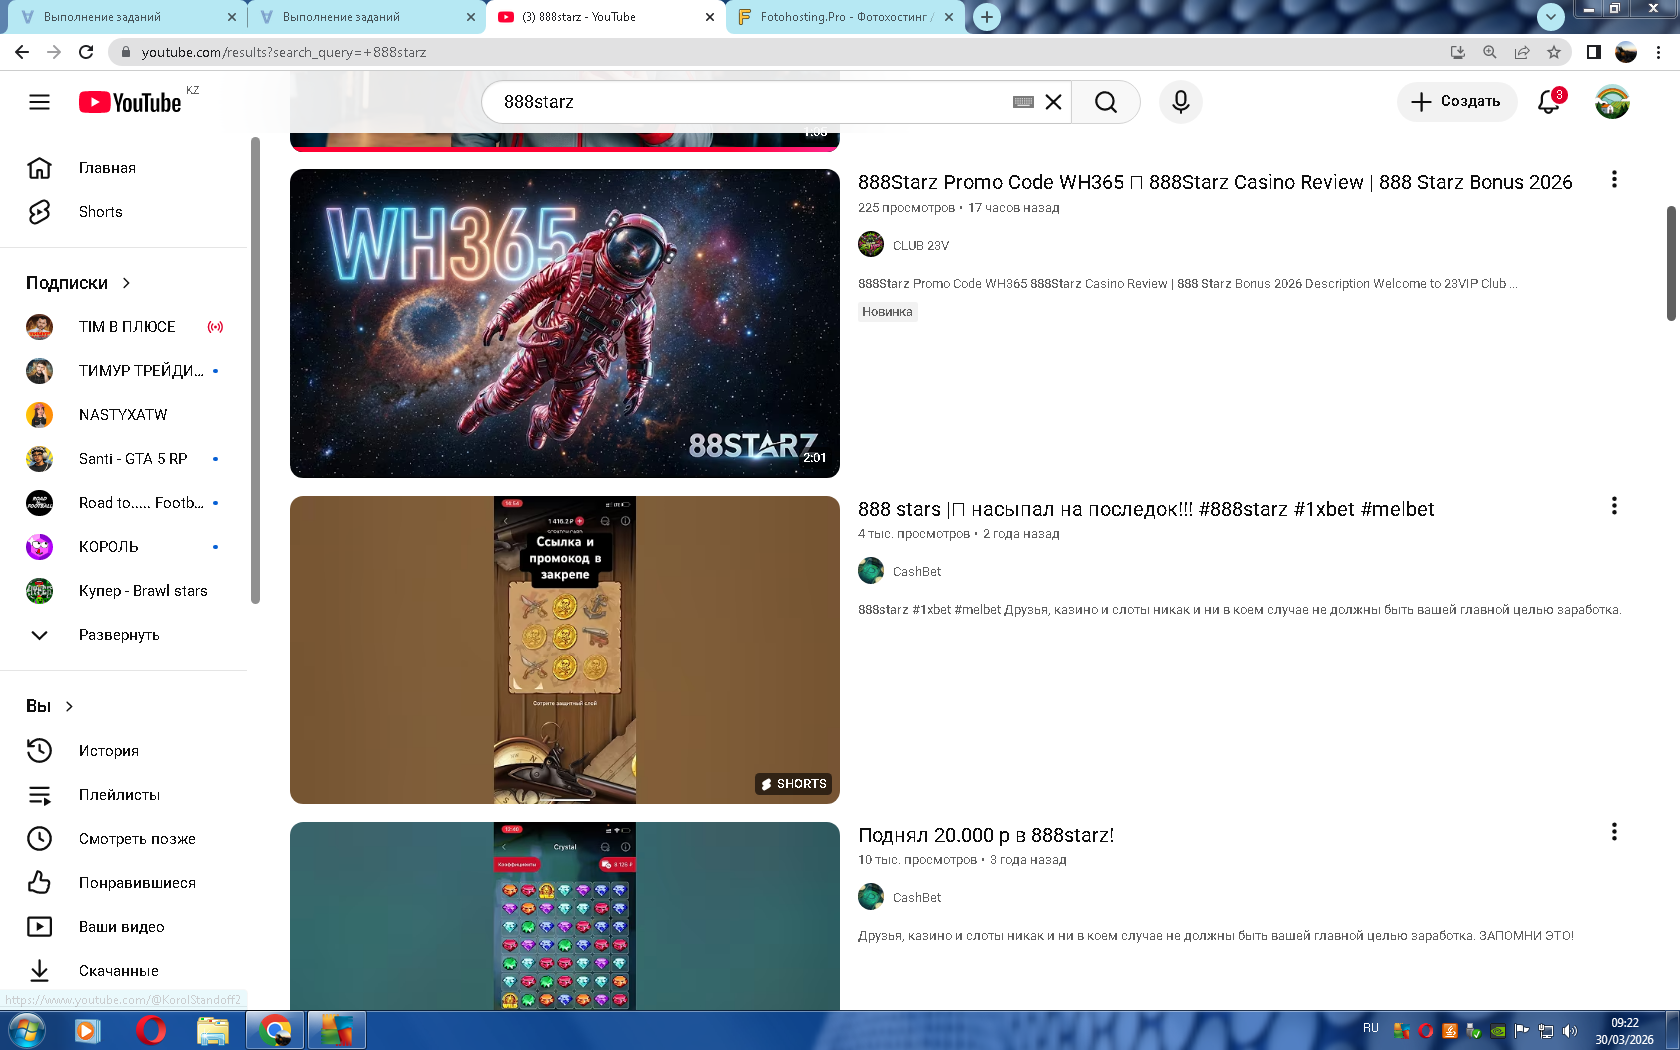This screenshot has width=1680, height=1050.
Task: Click the page vertical scrollbar thumb
Action: (1671, 264)
